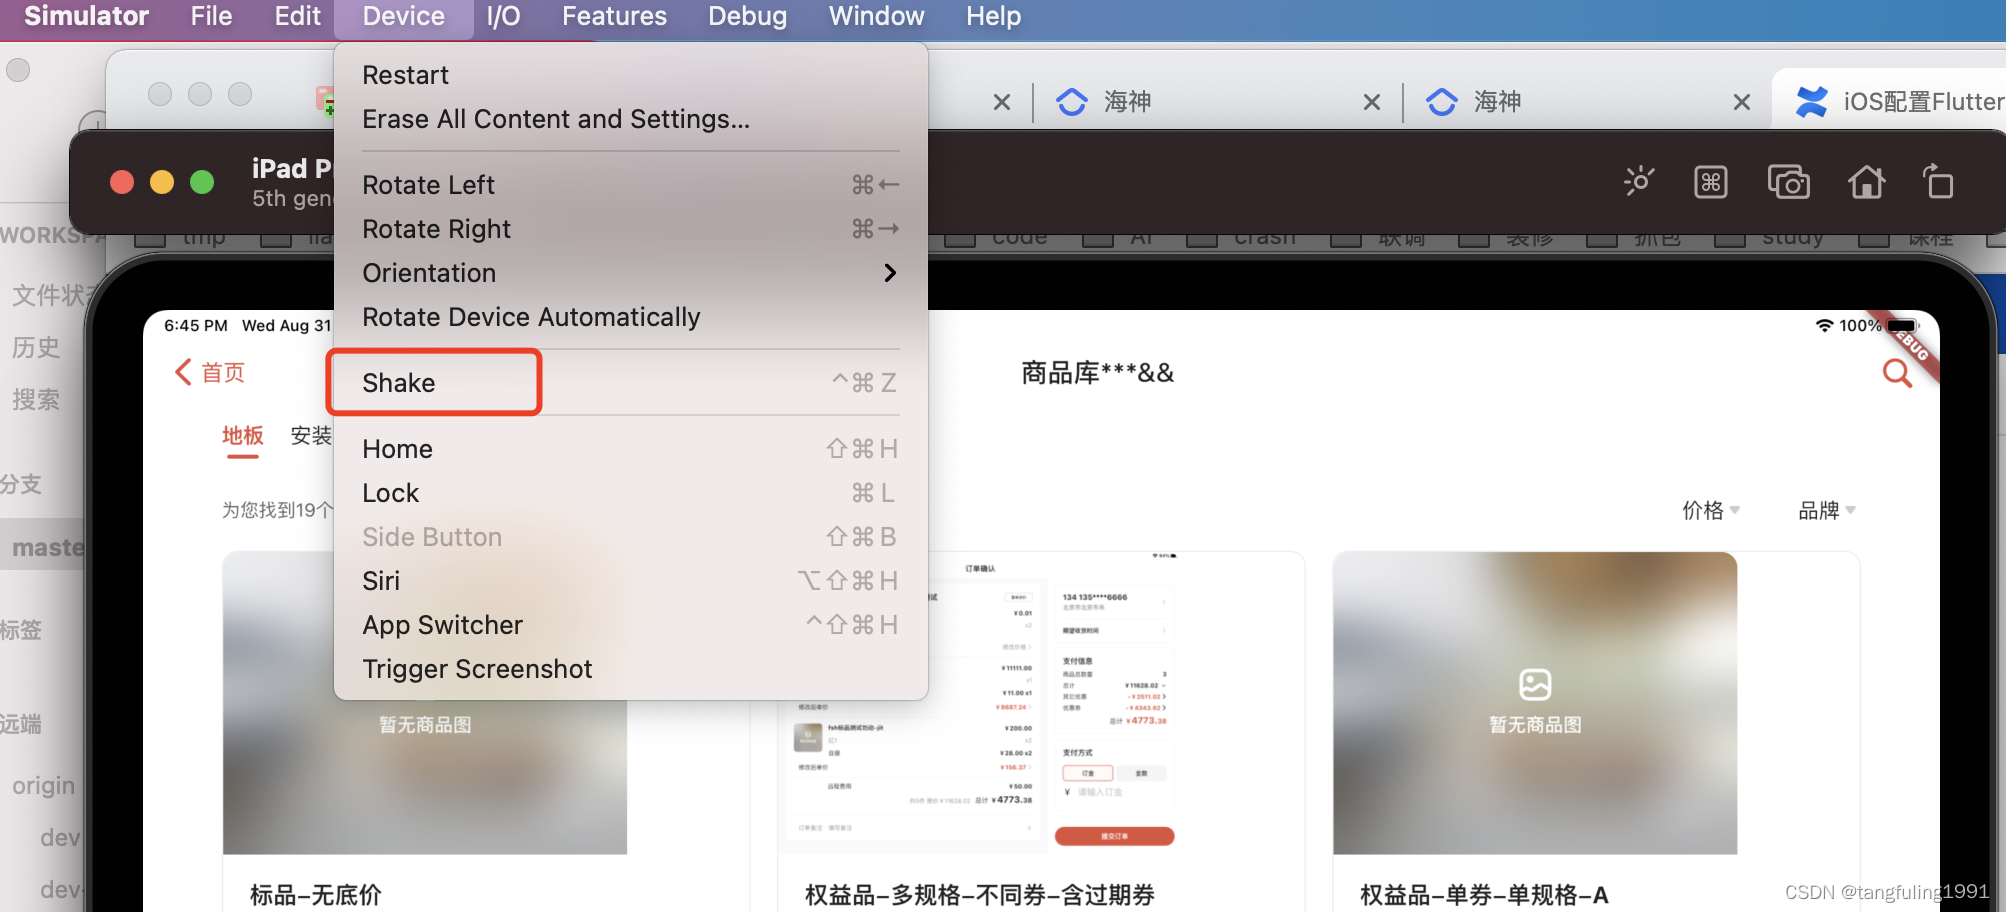Click the 权益品–单券–单规格–A title
The image size is (2006, 912).
pyautogui.click(x=1484, y=894)
